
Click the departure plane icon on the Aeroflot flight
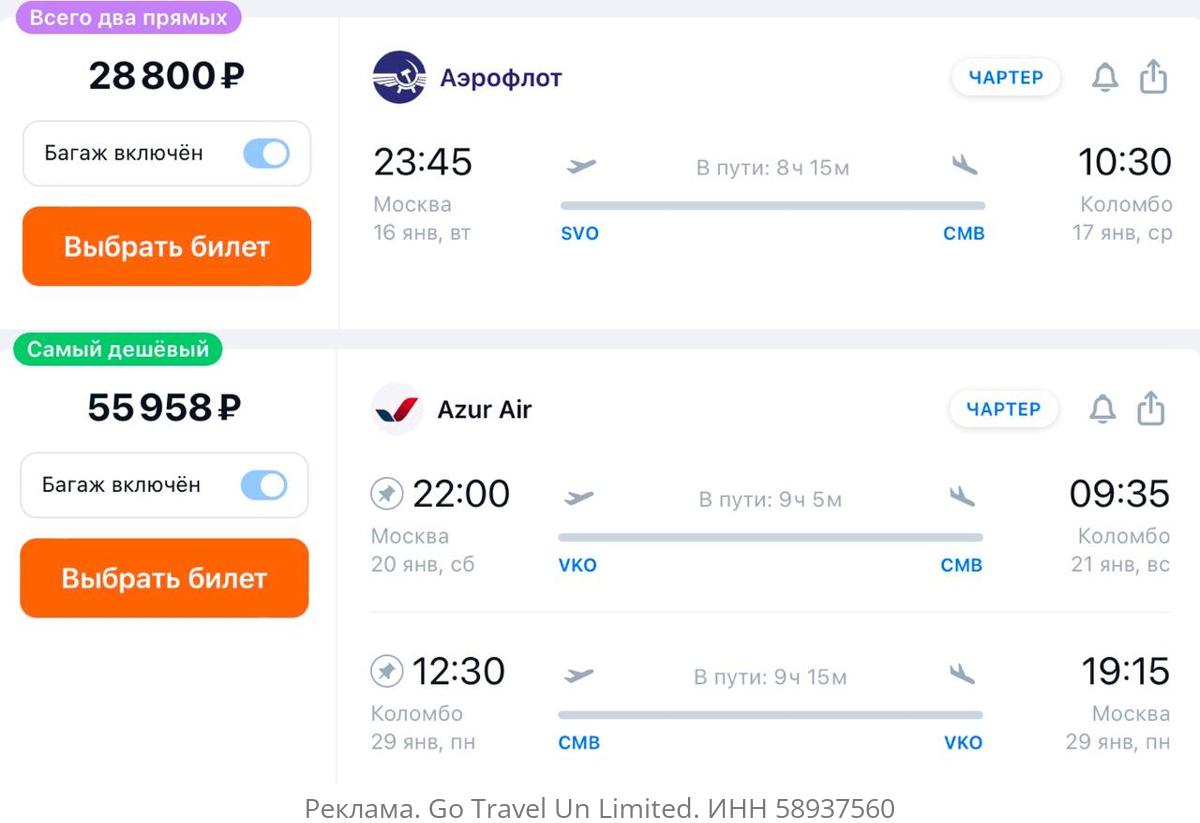(x=580, y=166)
